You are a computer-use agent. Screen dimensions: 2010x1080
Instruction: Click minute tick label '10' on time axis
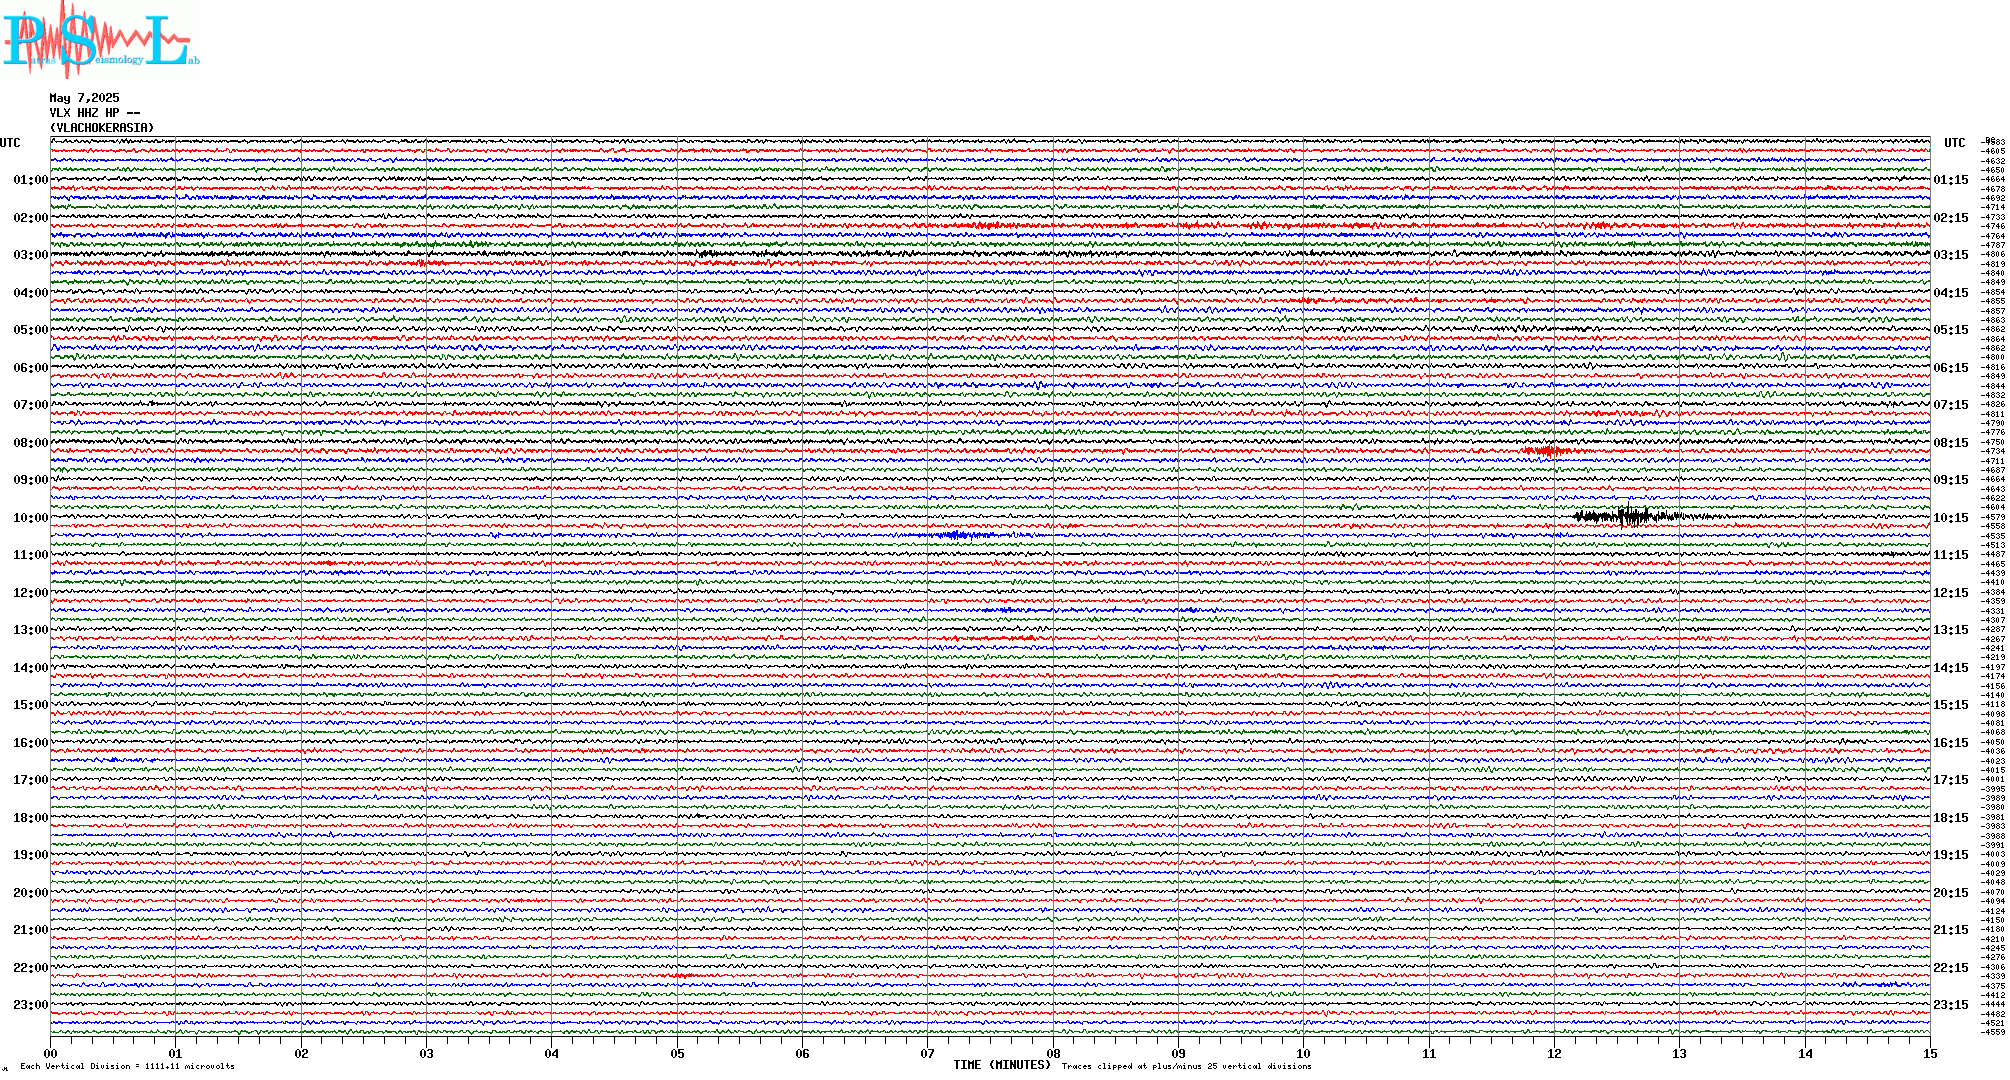coord(1304,1053)
